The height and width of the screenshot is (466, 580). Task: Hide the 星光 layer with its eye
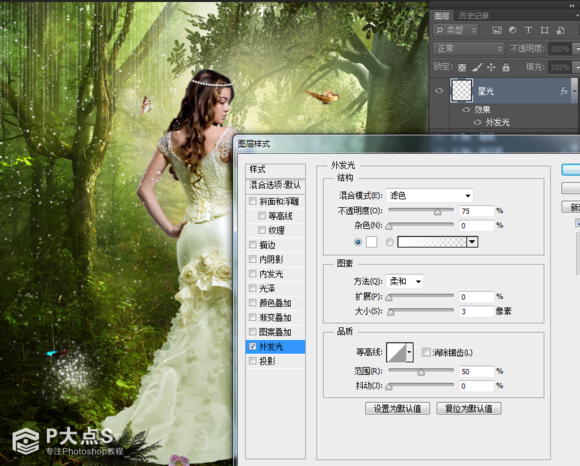pyautogui.click(x=439, y=91)
